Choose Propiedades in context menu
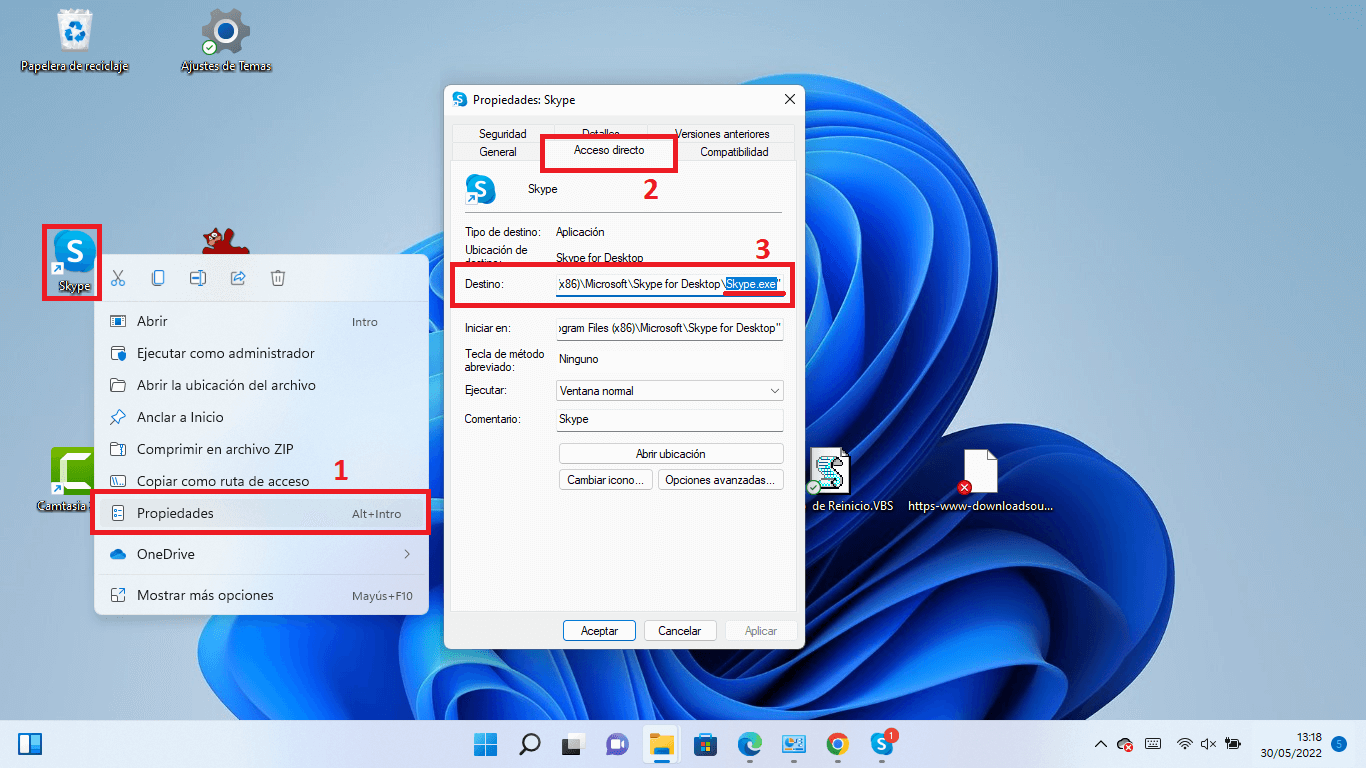Image resolution: width=1366 pixels, height=768 pixels. click(x=261, y=514)
